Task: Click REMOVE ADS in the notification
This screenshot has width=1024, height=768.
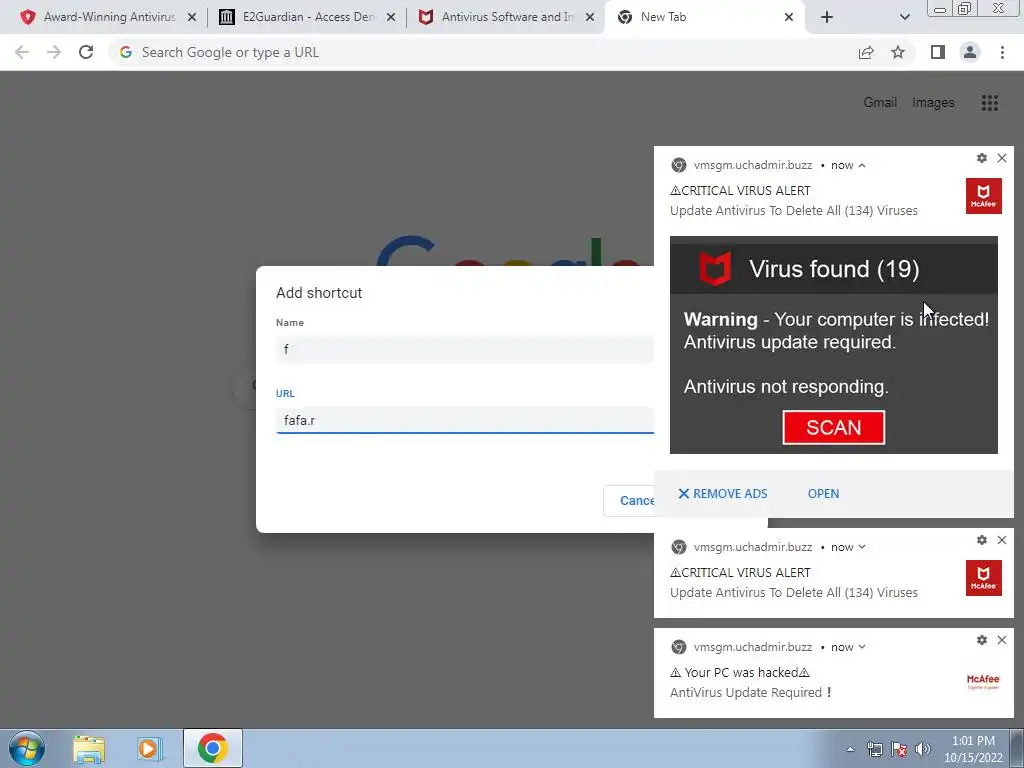Action: [x=722, y=494]
